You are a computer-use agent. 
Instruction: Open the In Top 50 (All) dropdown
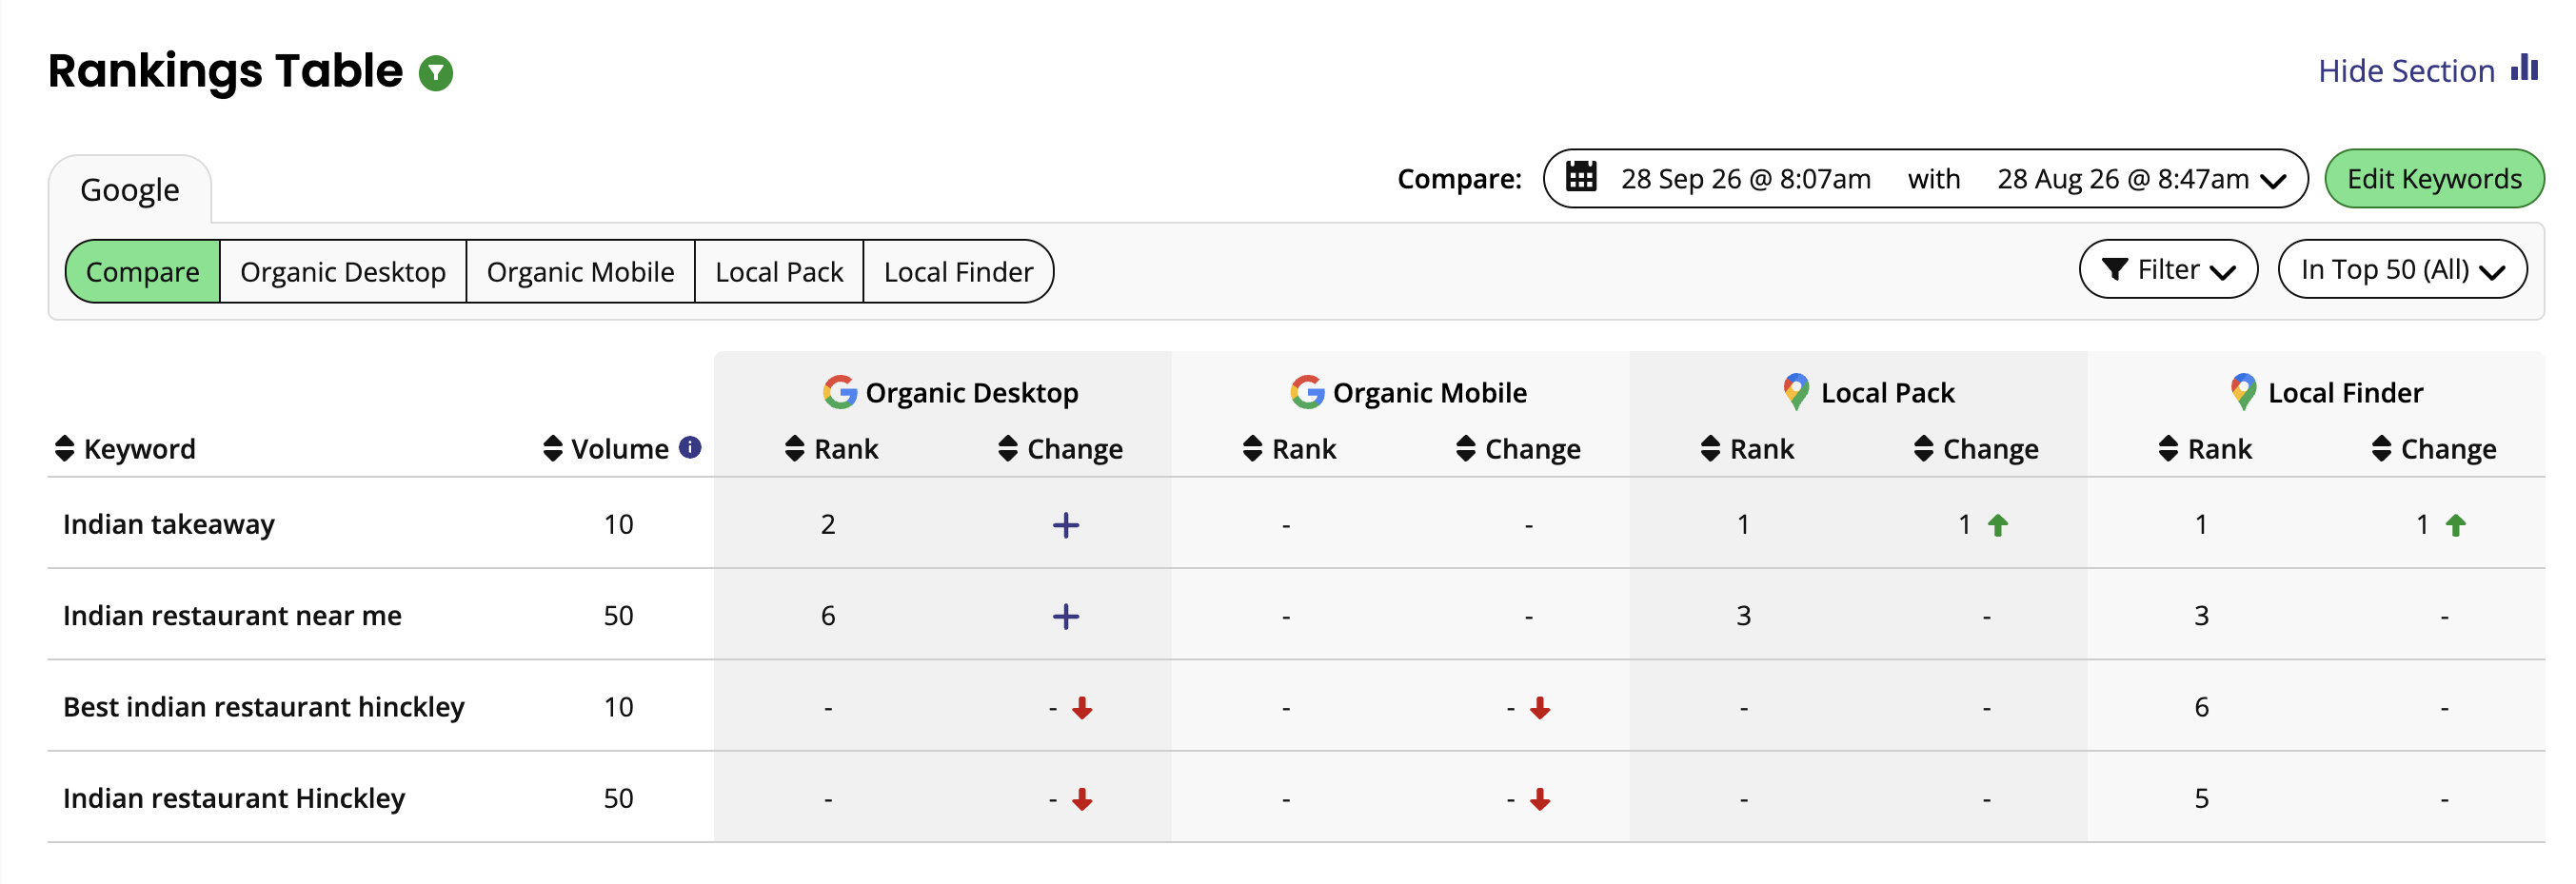point(2402,270)
